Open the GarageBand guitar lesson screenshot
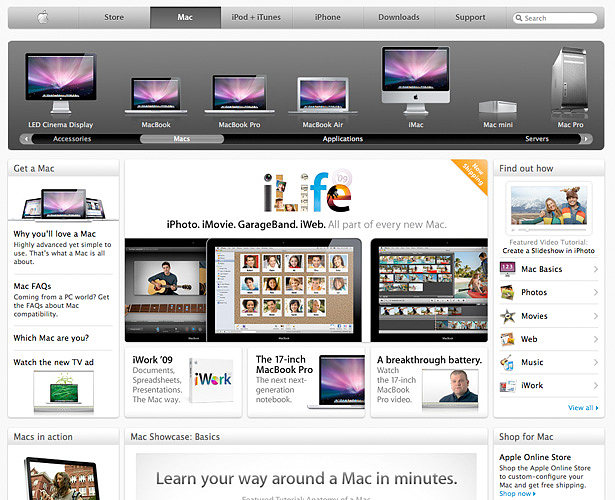Image resolution: width=615 pixels, height=500 pixels. (x=166, y=290)
